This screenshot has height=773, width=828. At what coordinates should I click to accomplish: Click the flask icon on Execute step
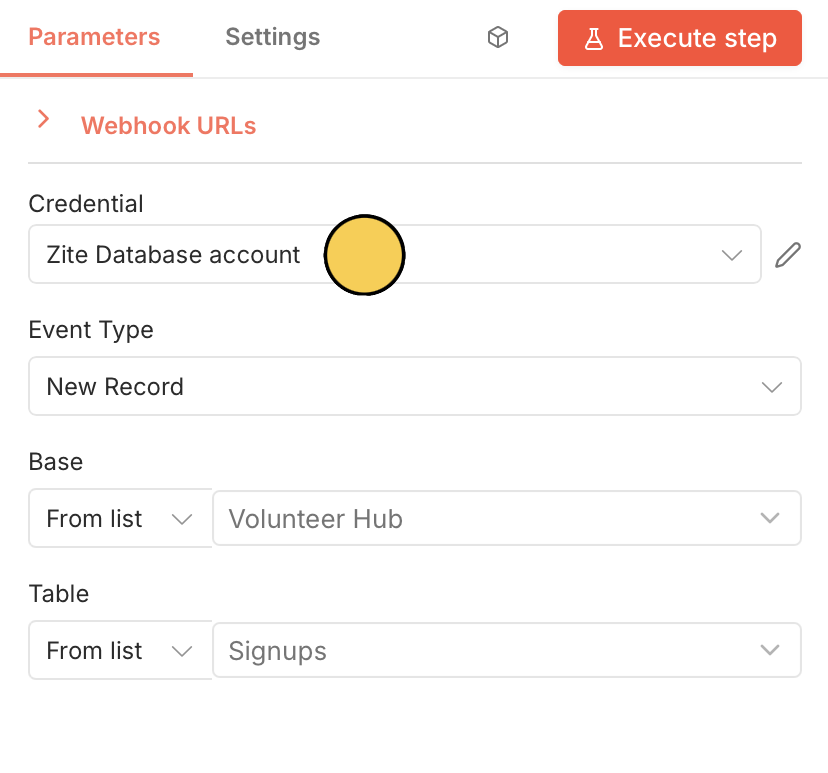(595, 39)
